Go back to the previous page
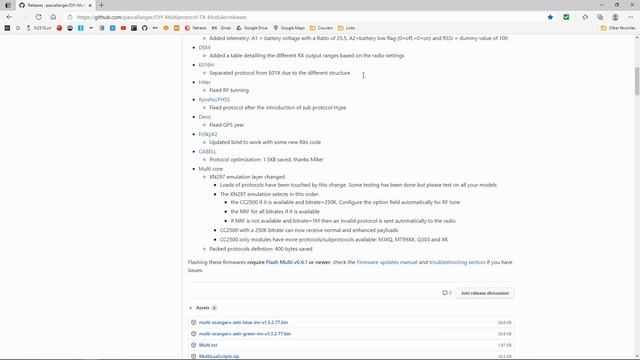This screenshot has width=640, height=360. (9, 17)
